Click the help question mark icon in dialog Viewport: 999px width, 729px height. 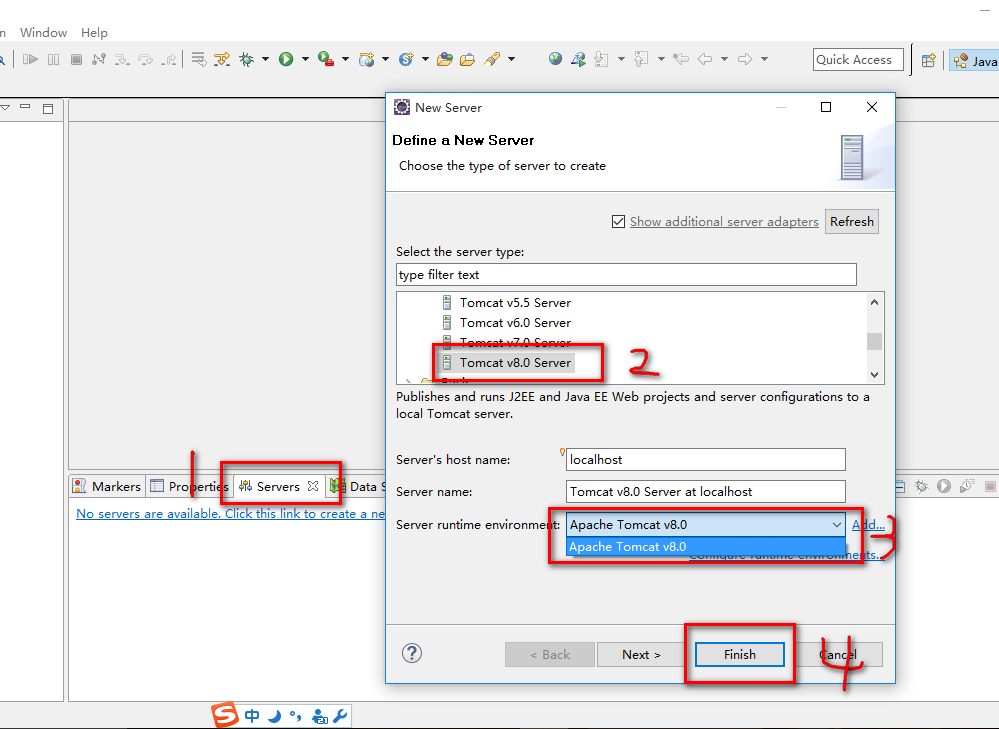(x=412, y=653)
